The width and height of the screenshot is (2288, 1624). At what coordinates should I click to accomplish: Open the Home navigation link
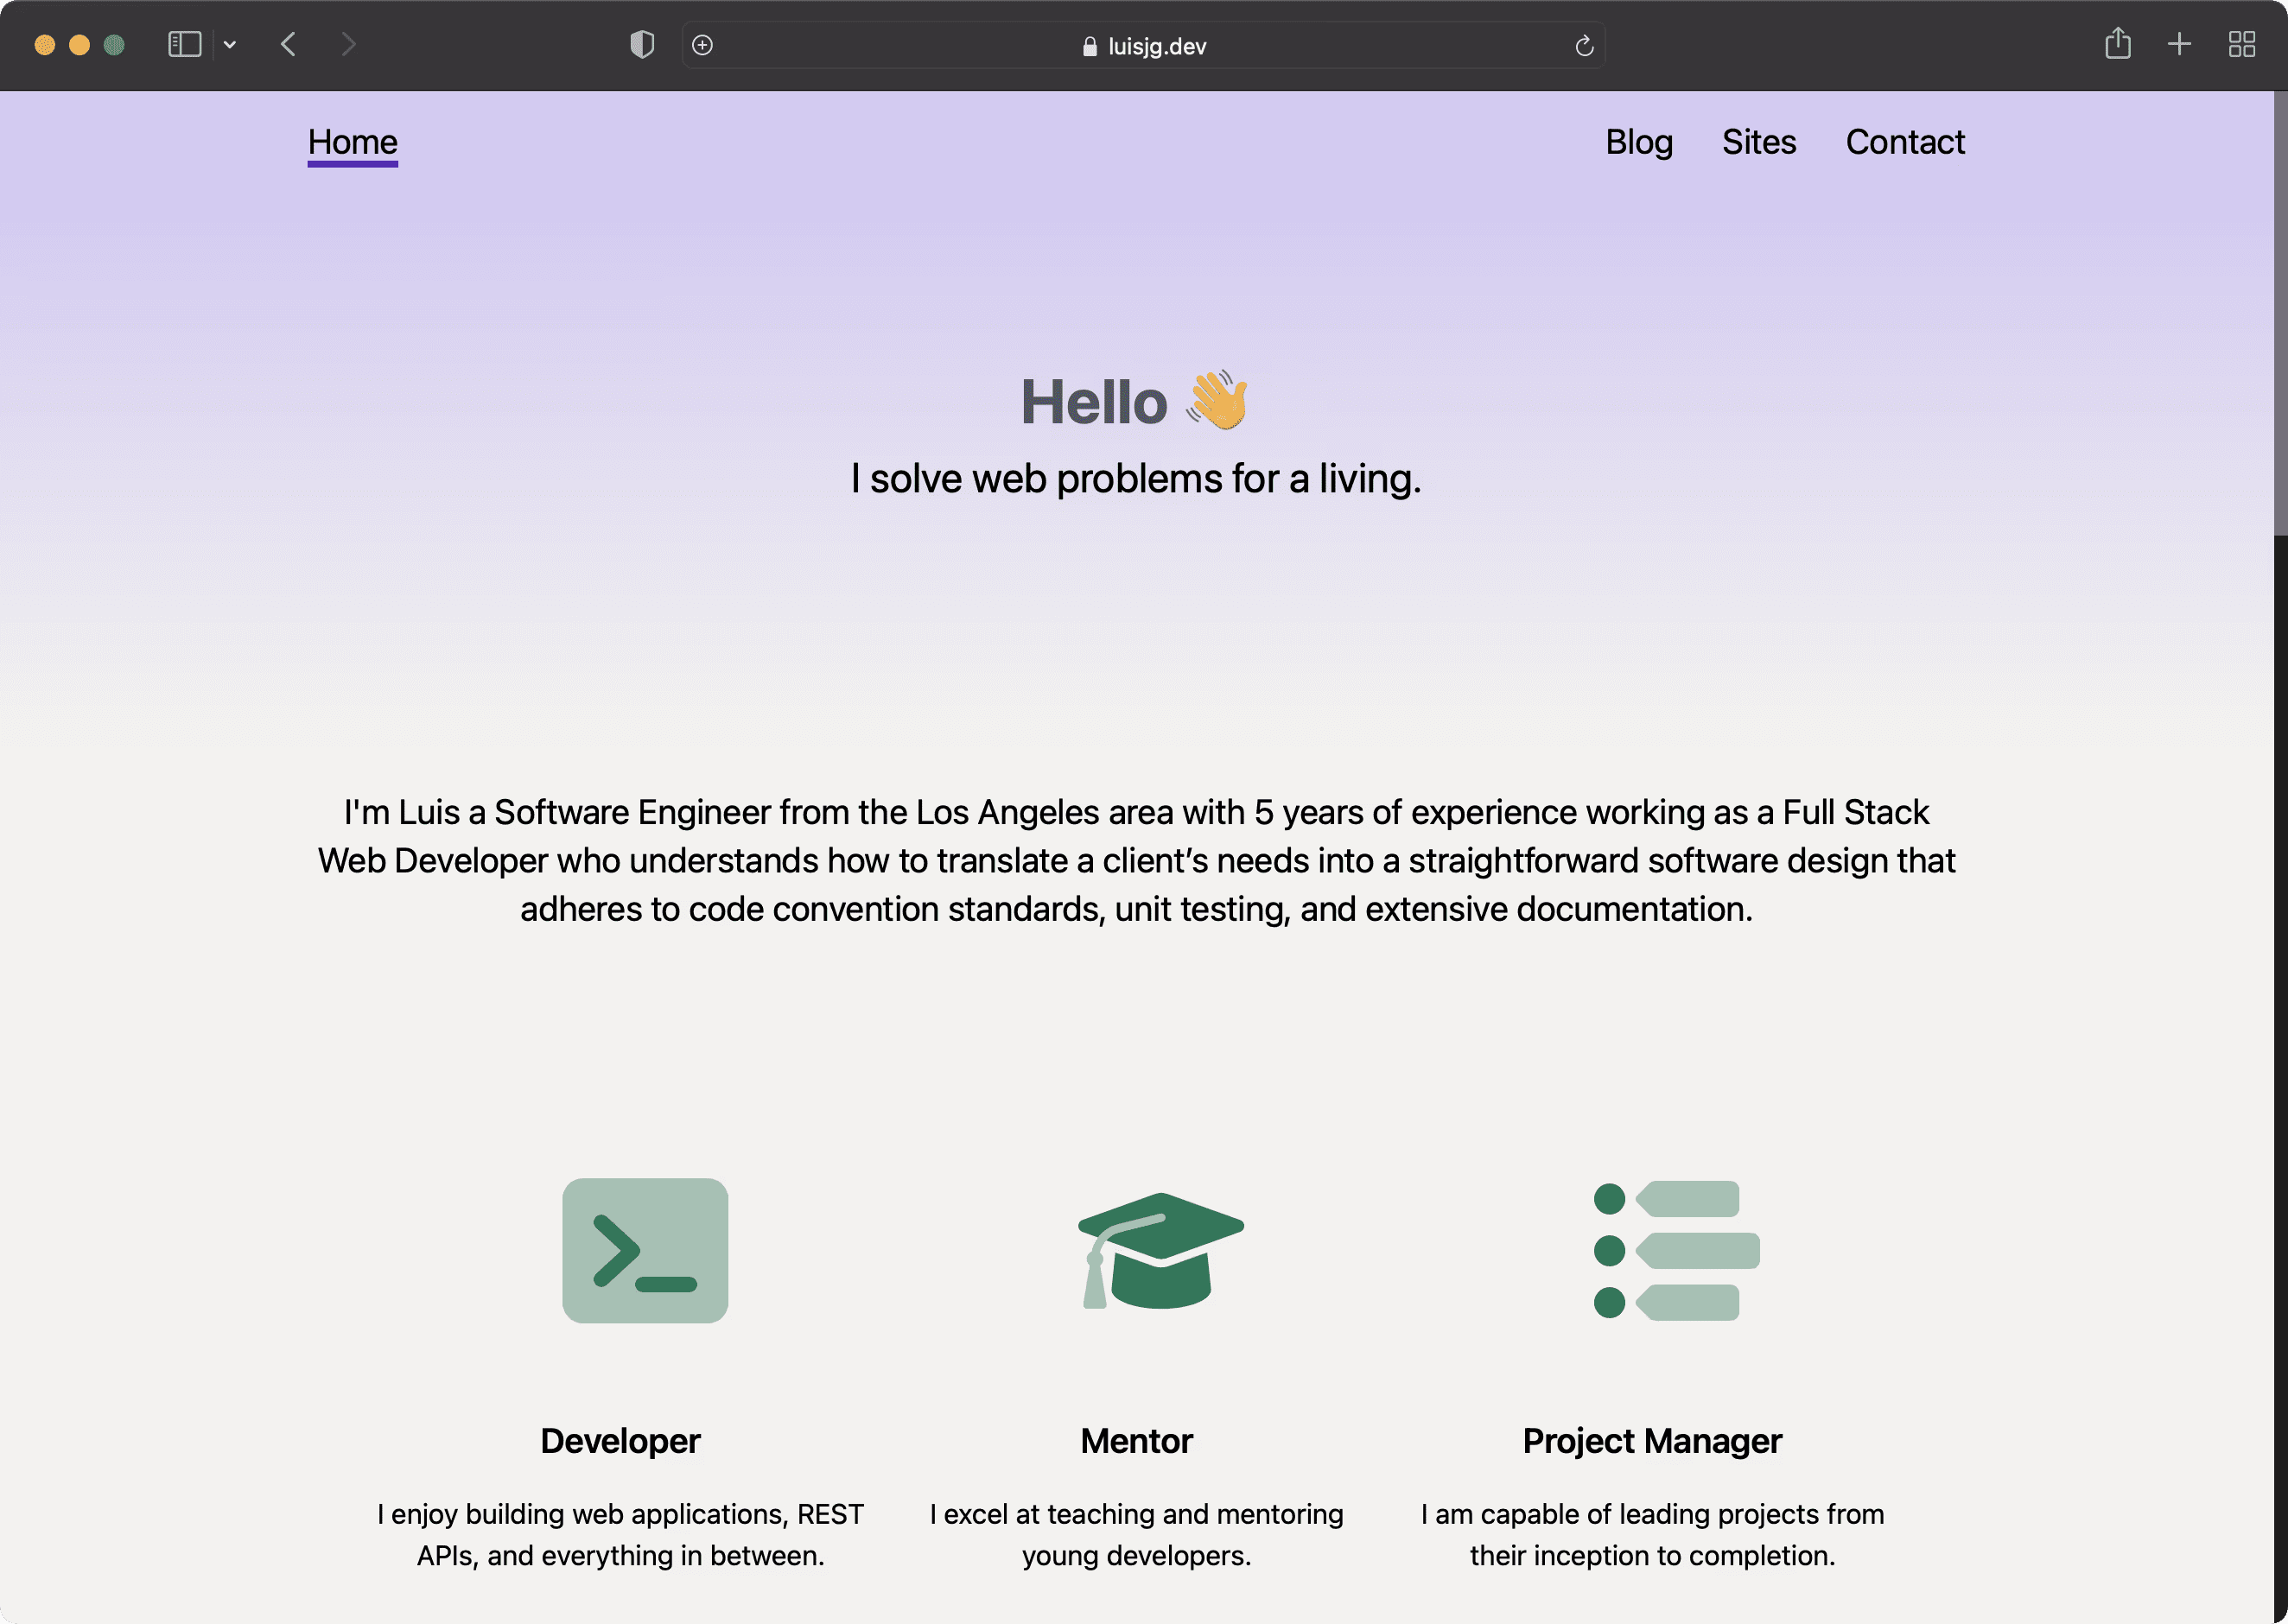[352, 142]
